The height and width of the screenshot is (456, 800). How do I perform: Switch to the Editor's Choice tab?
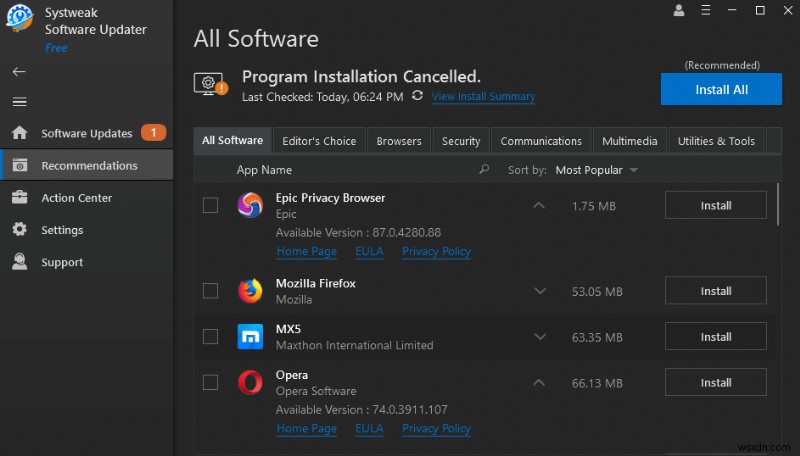click(x=319, y=141)
